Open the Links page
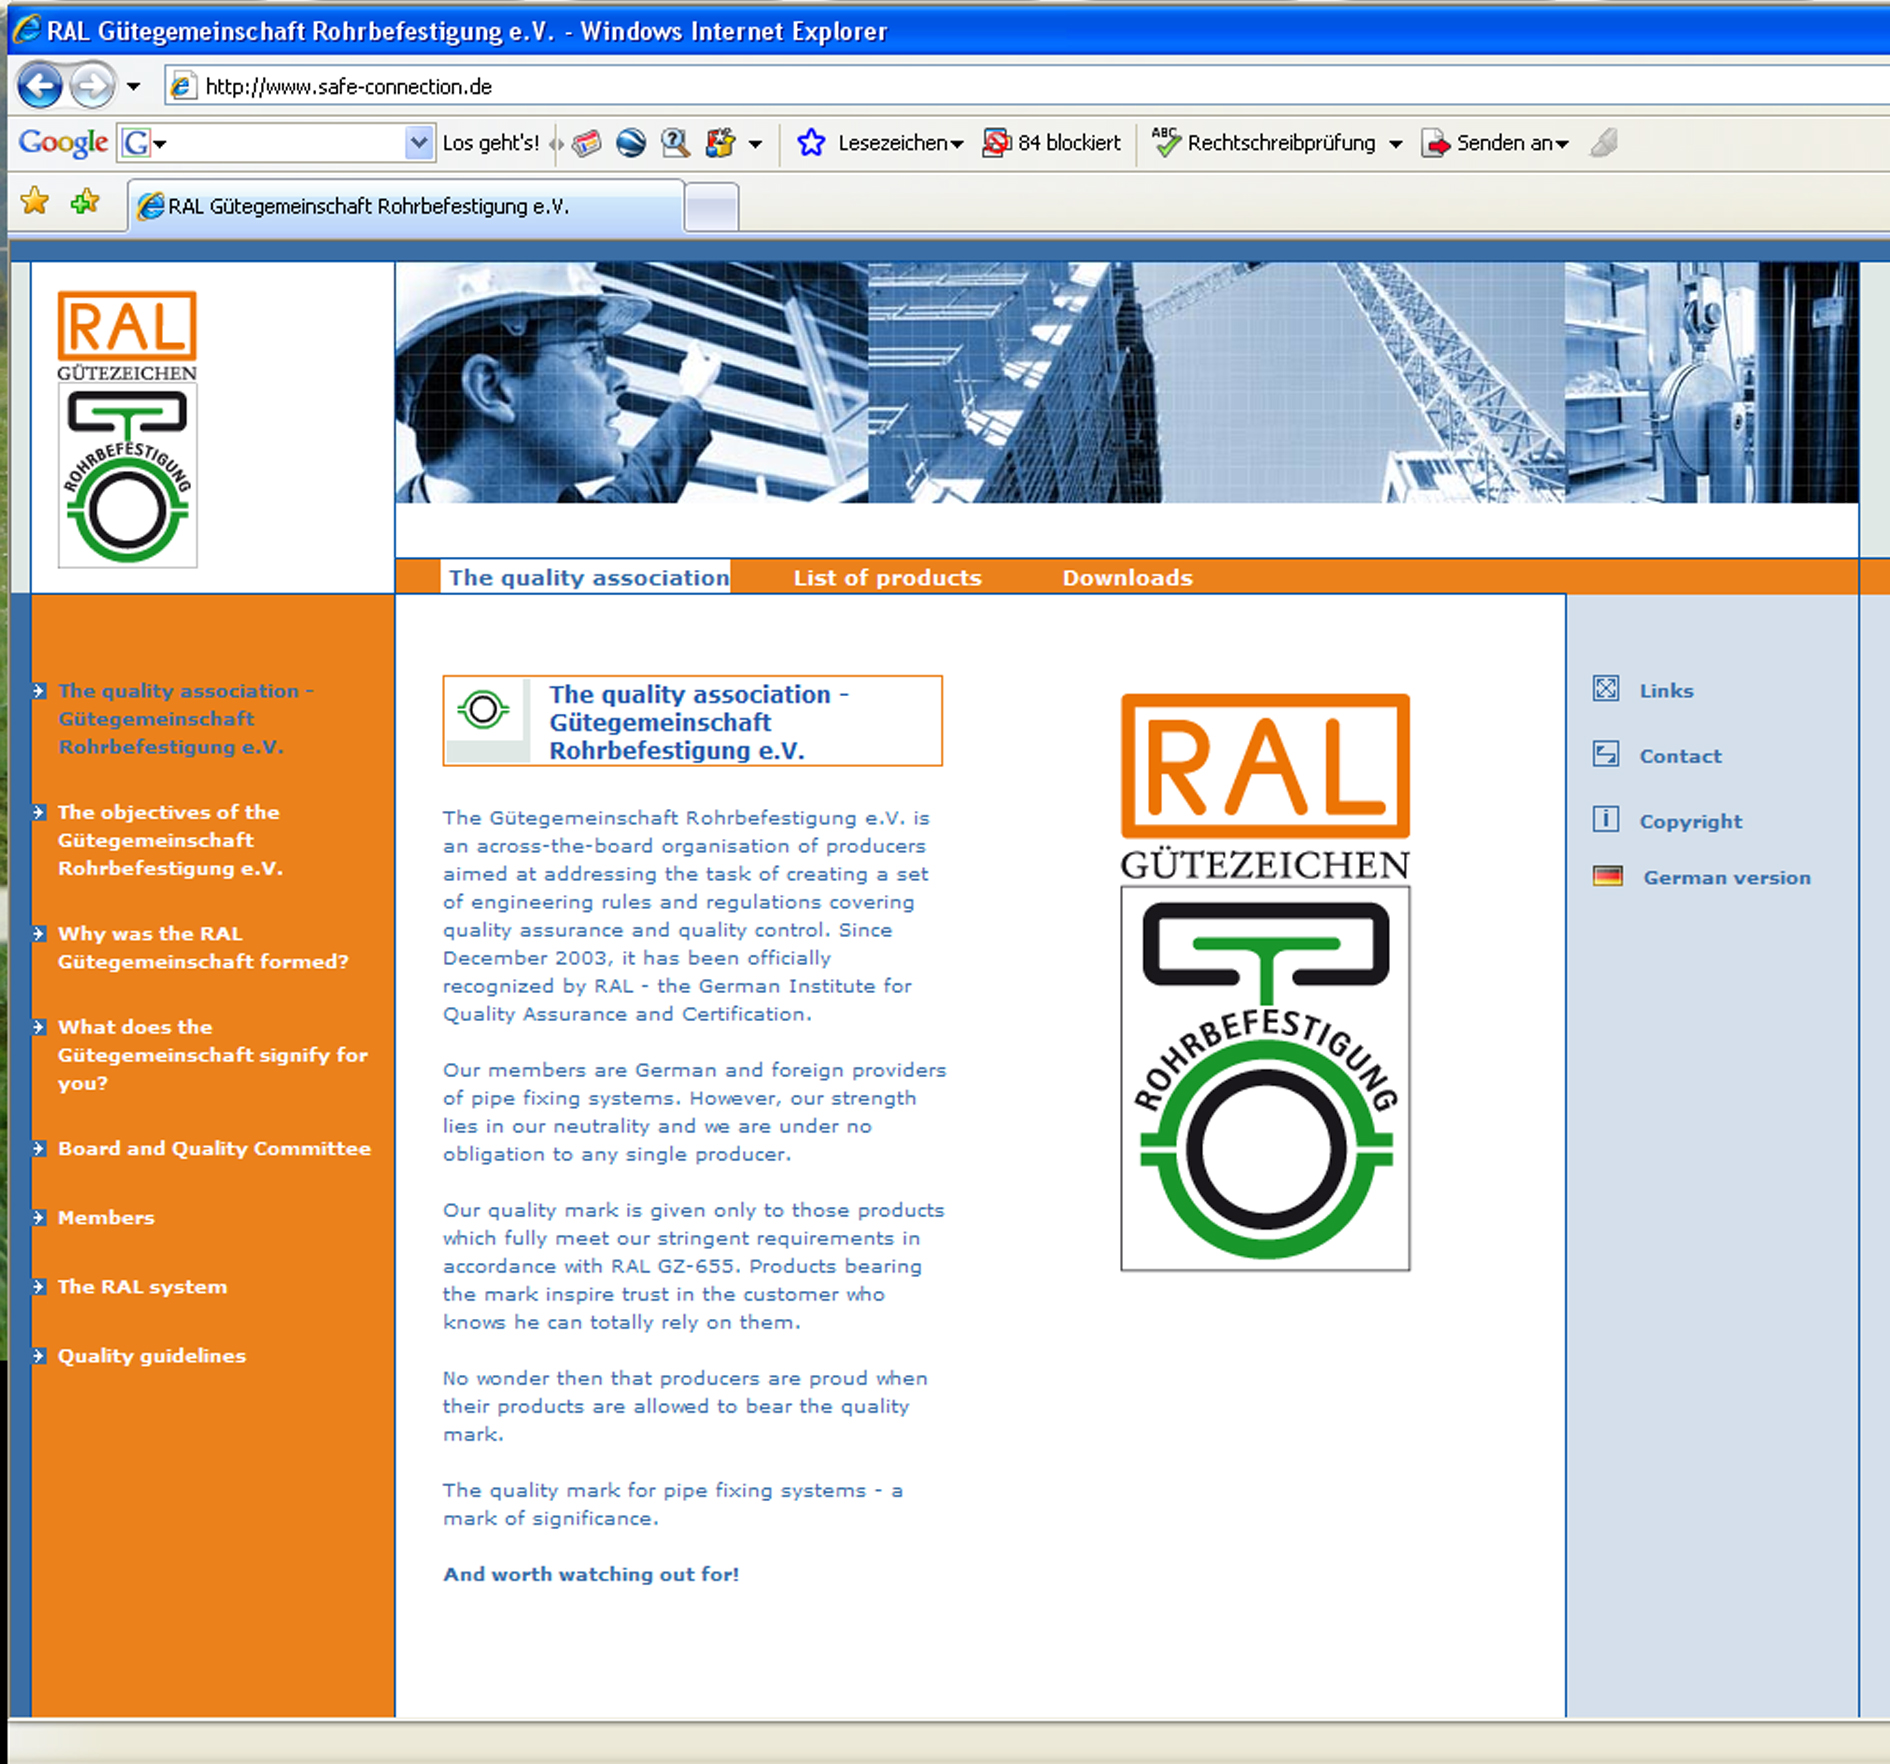 click(x=1666, y=690)
